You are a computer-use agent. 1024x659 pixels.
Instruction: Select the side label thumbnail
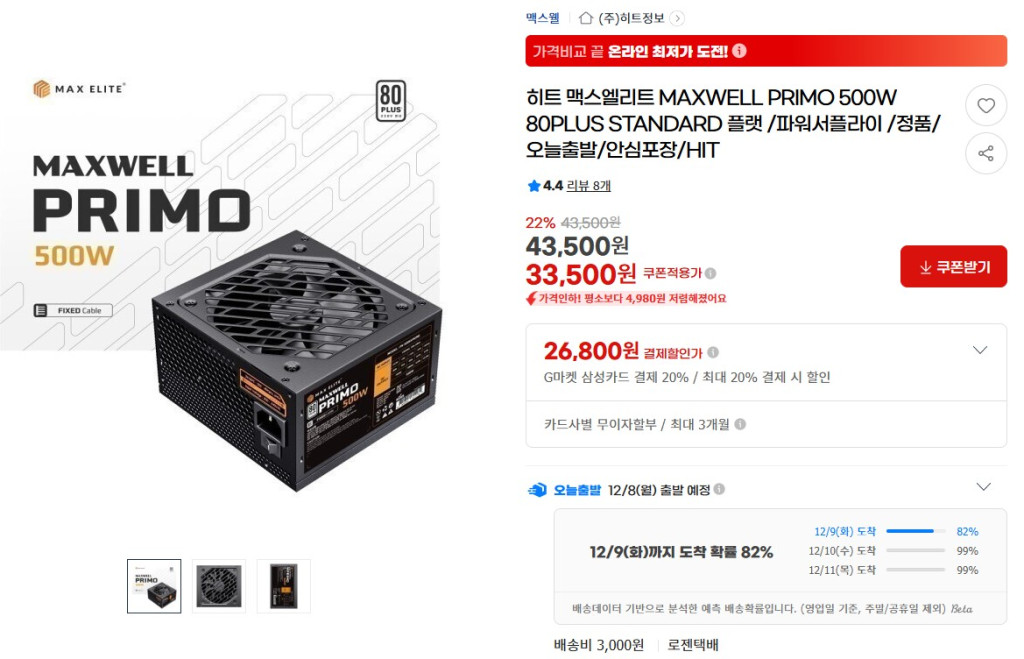coord(283,587)
